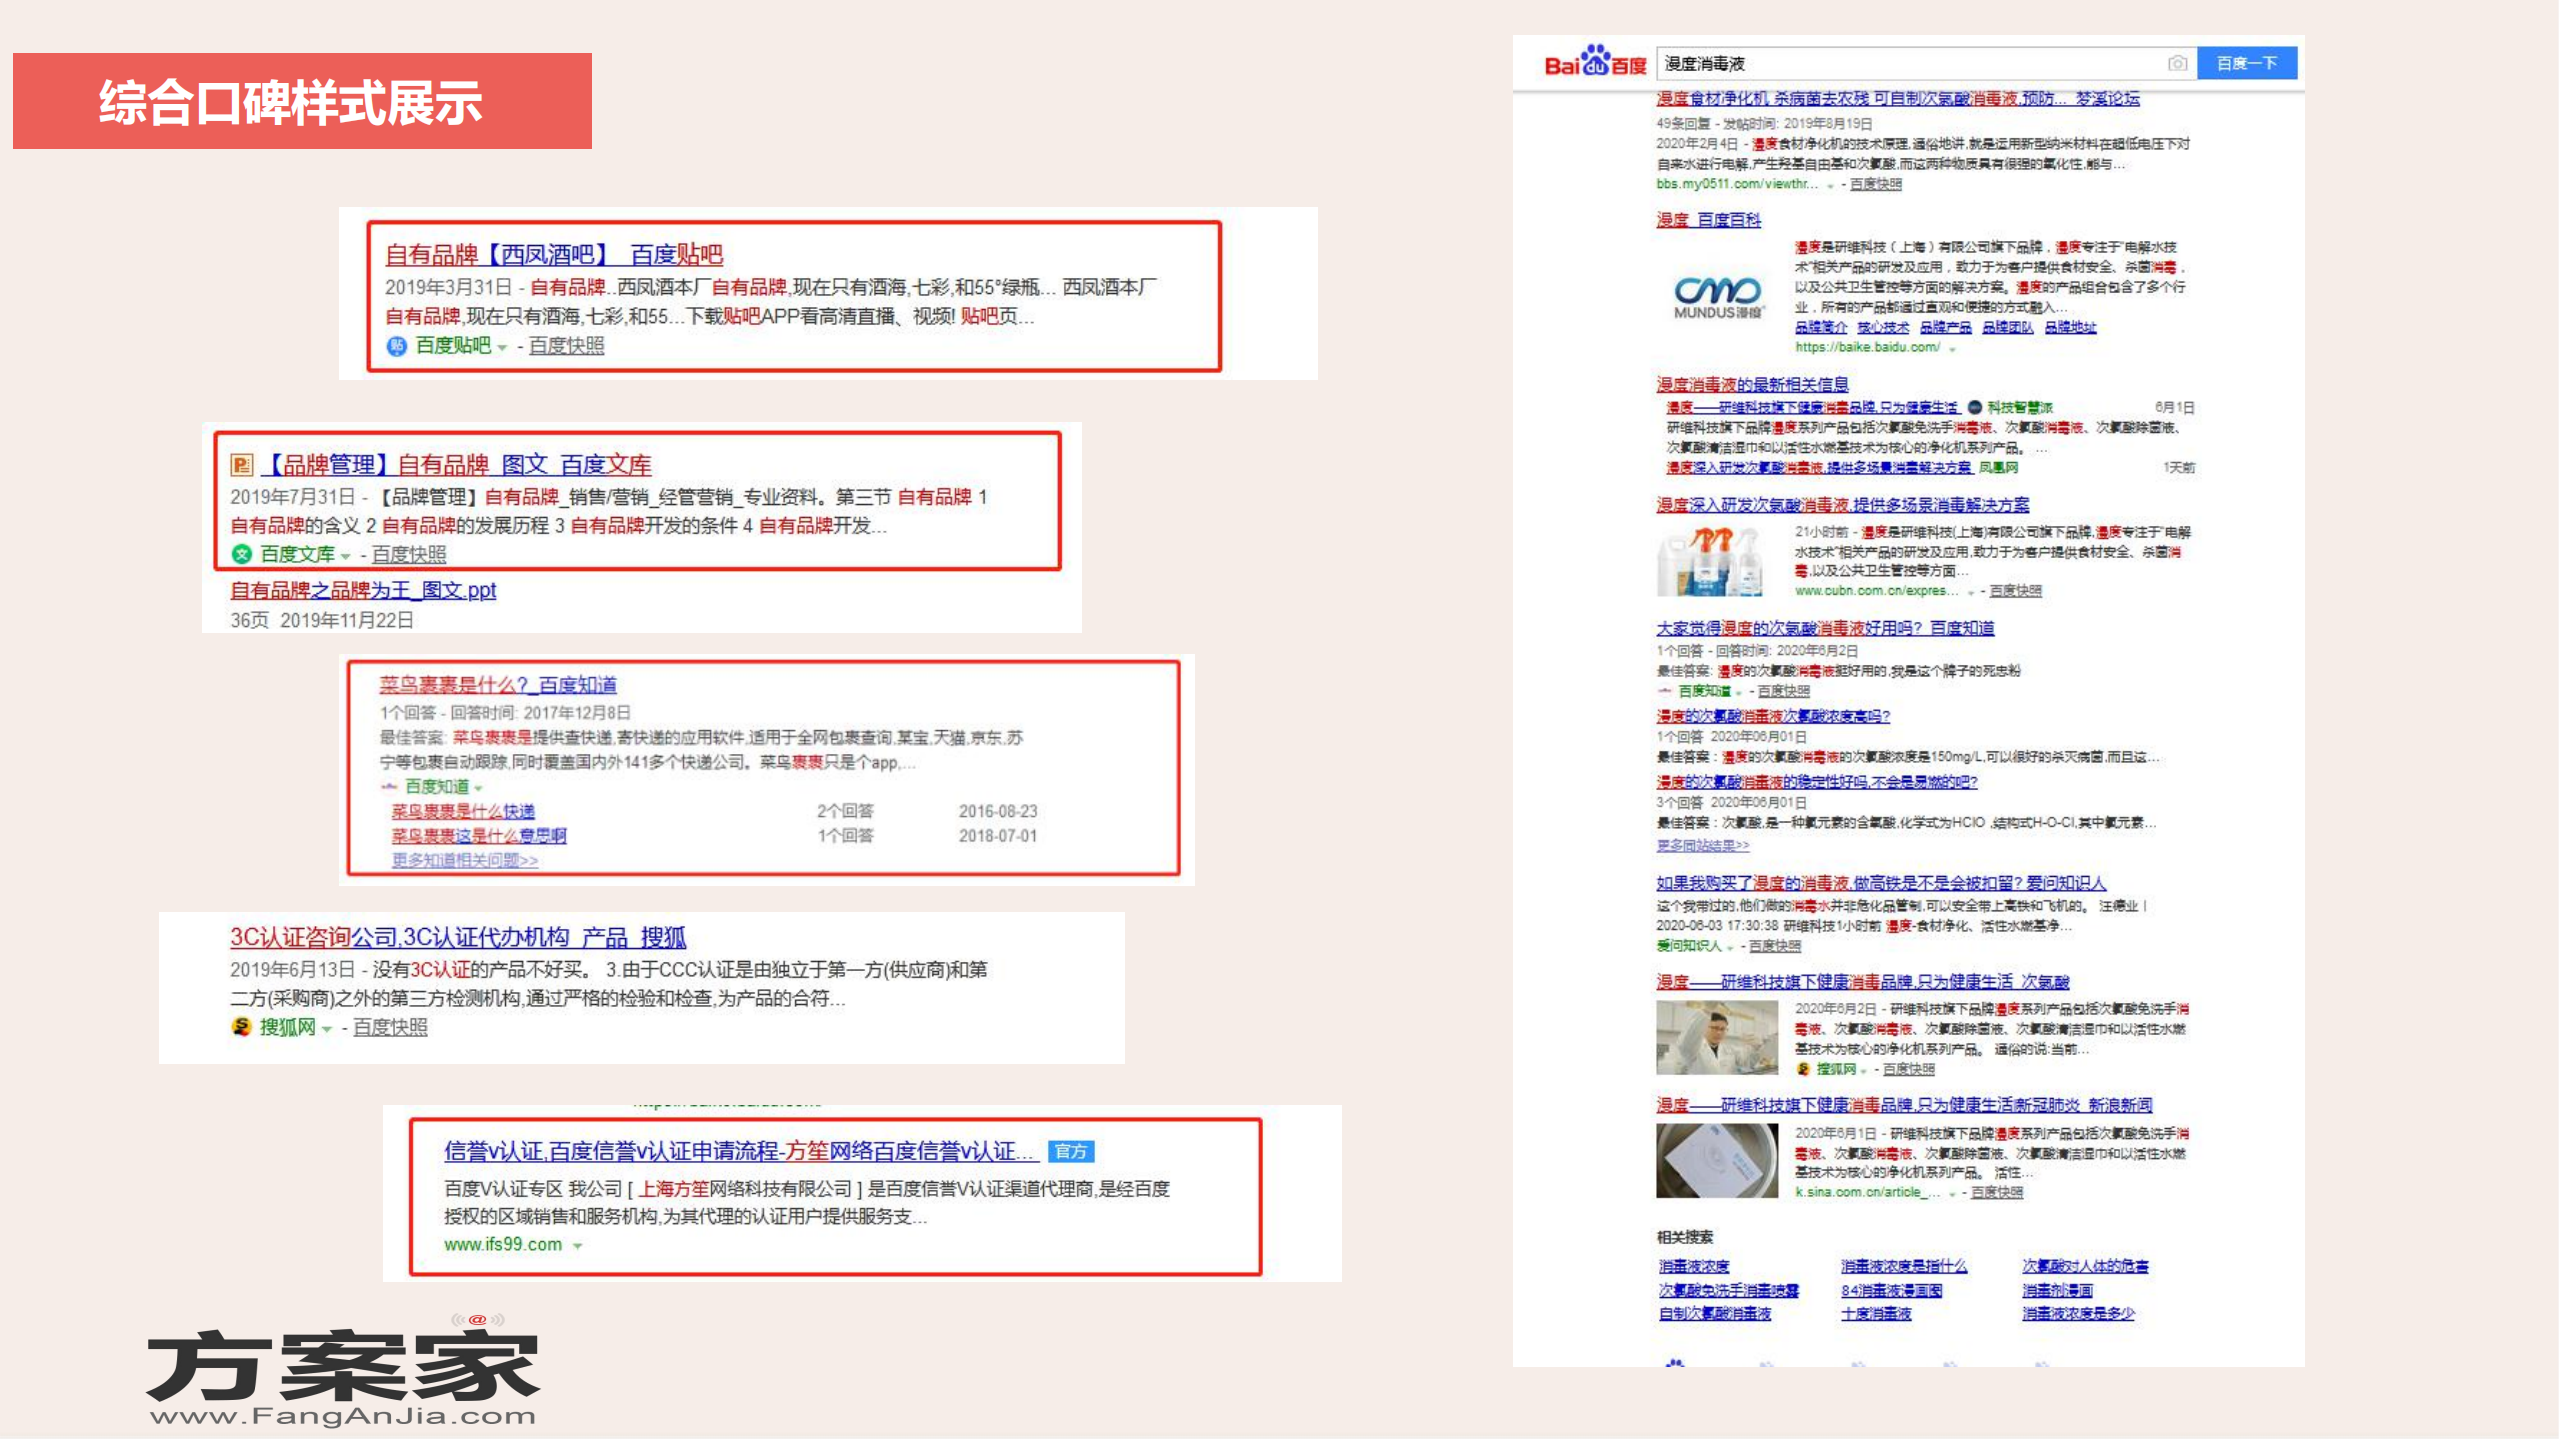
Task: Click the MUNDUS 漫度 logo thumbnail
Action: (x=1718, y=297)
